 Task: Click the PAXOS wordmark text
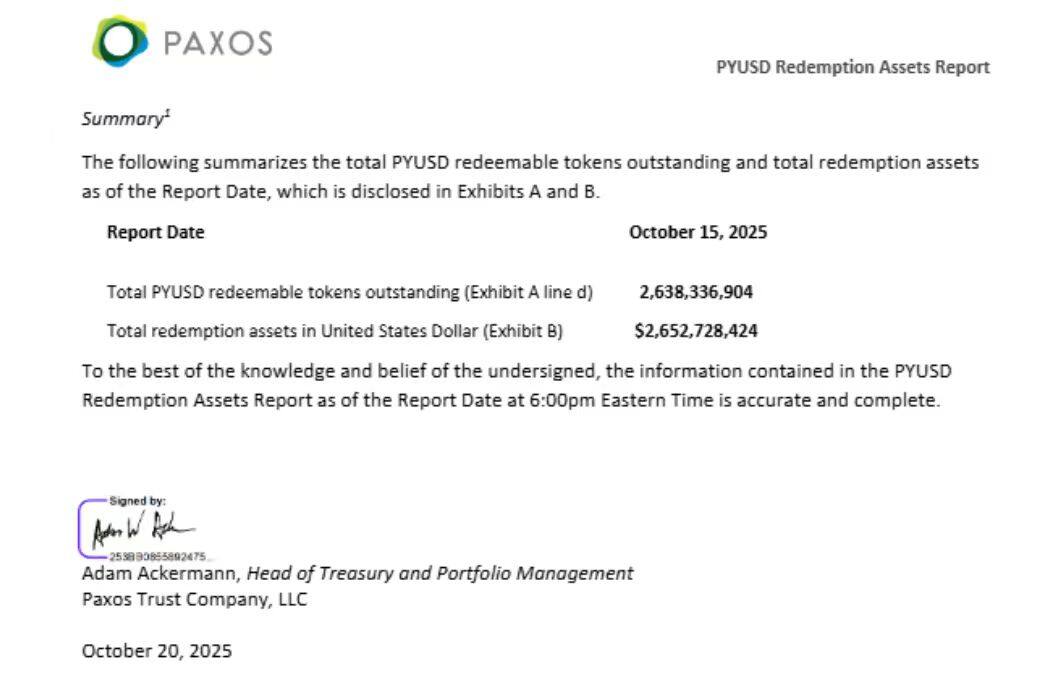coord(217,43)
